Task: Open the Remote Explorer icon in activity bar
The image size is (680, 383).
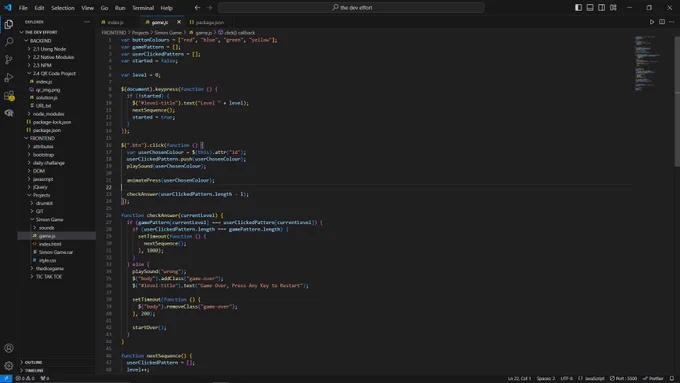Action: (x=9, y=113)
